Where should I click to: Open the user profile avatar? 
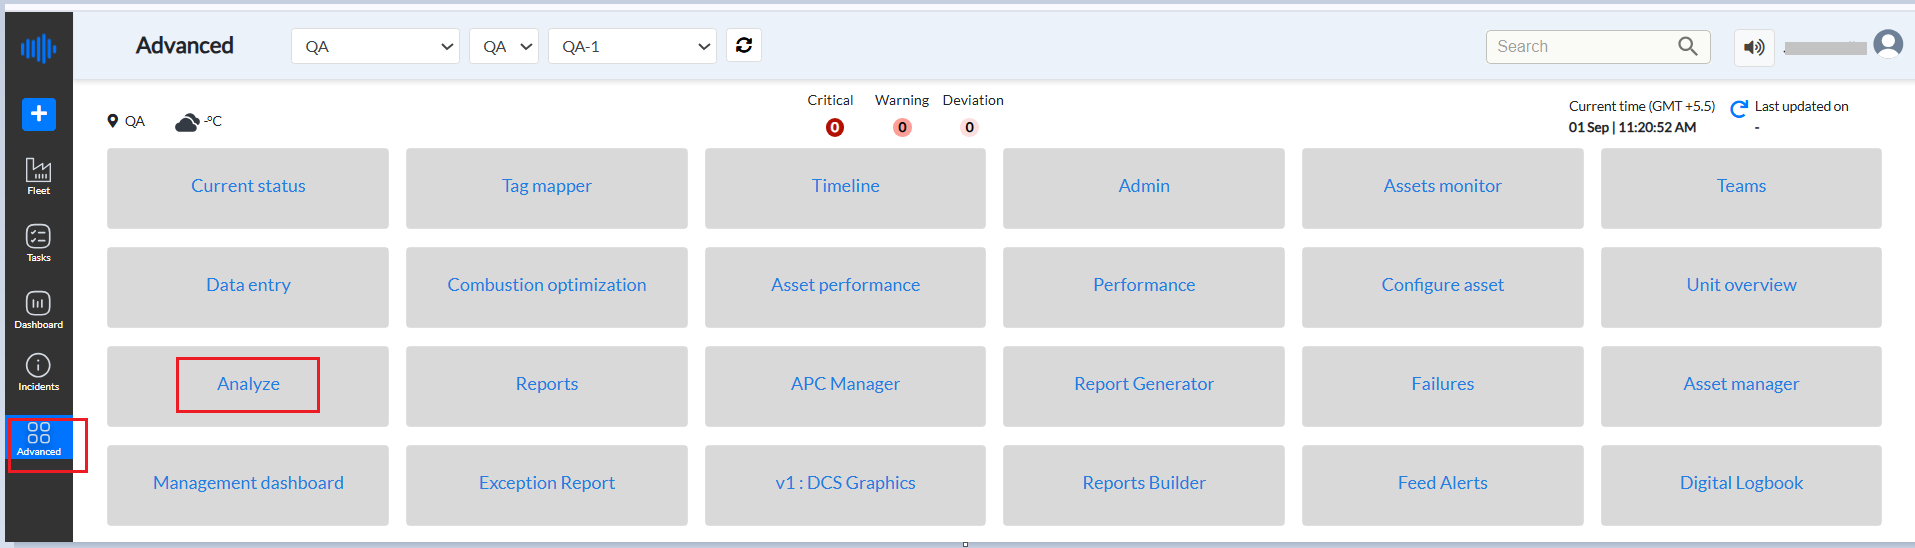1888,44
